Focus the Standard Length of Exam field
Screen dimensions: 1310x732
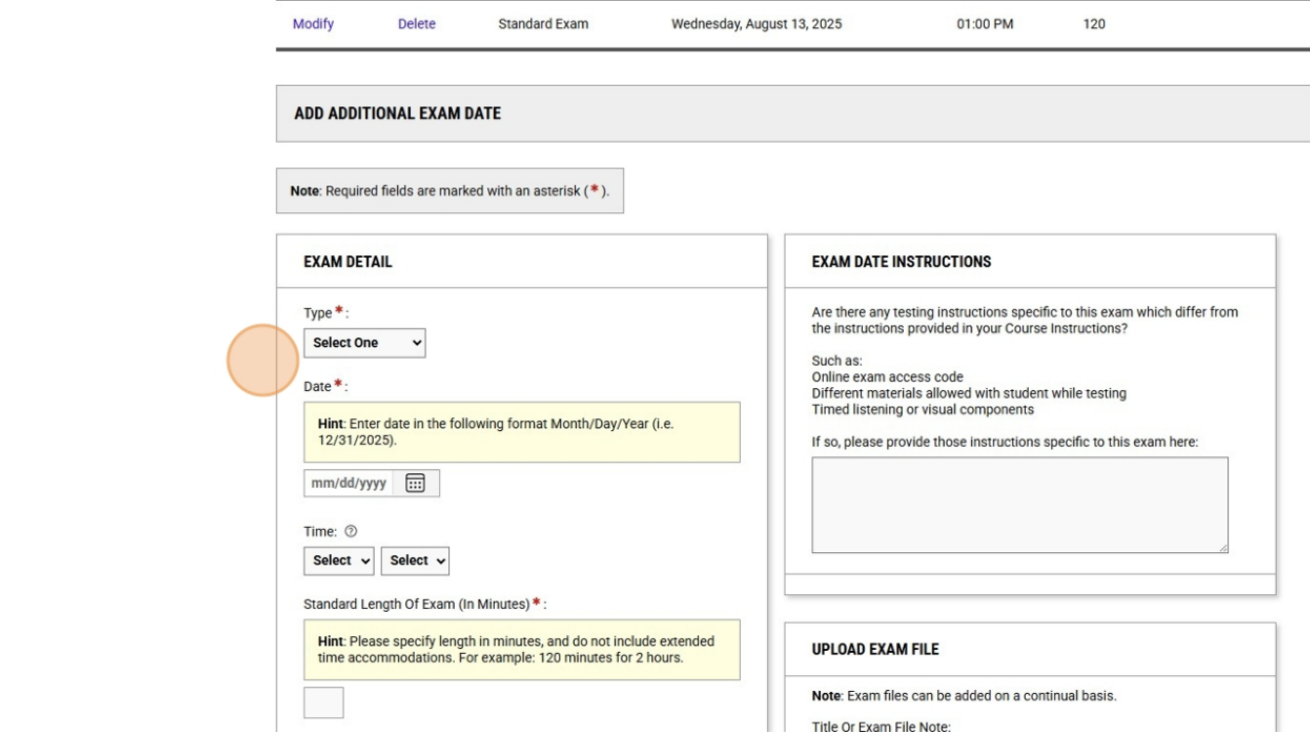pos(324,702)
